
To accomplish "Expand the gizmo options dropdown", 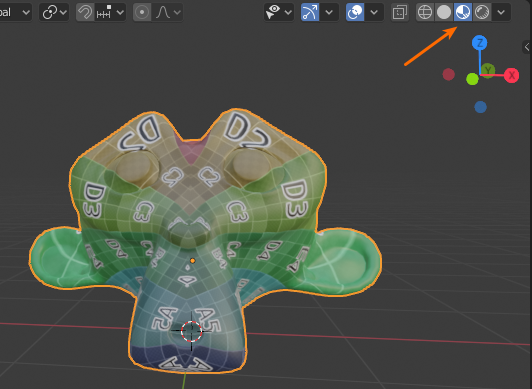I will [x=329, y=13].
